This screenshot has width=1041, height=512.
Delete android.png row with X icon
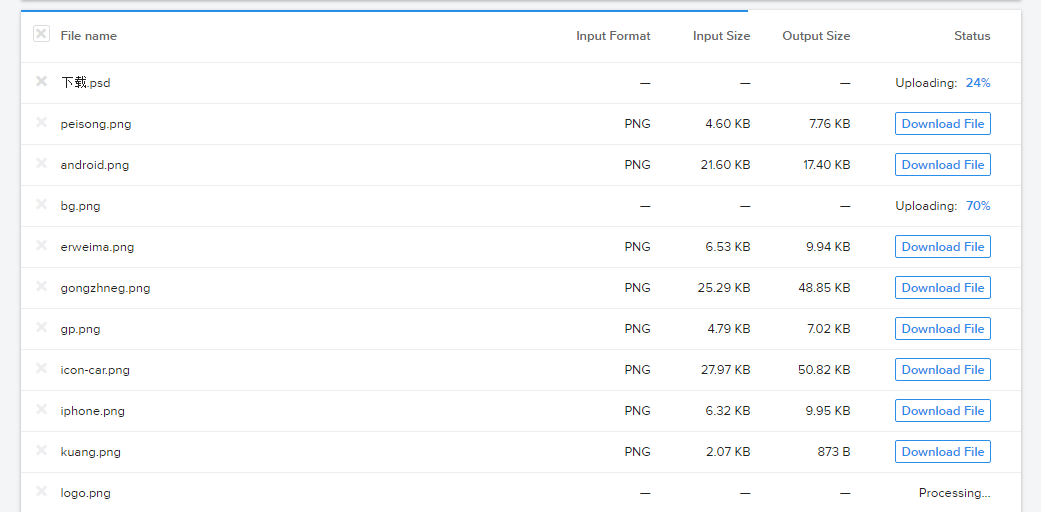(x=41, y=163)
